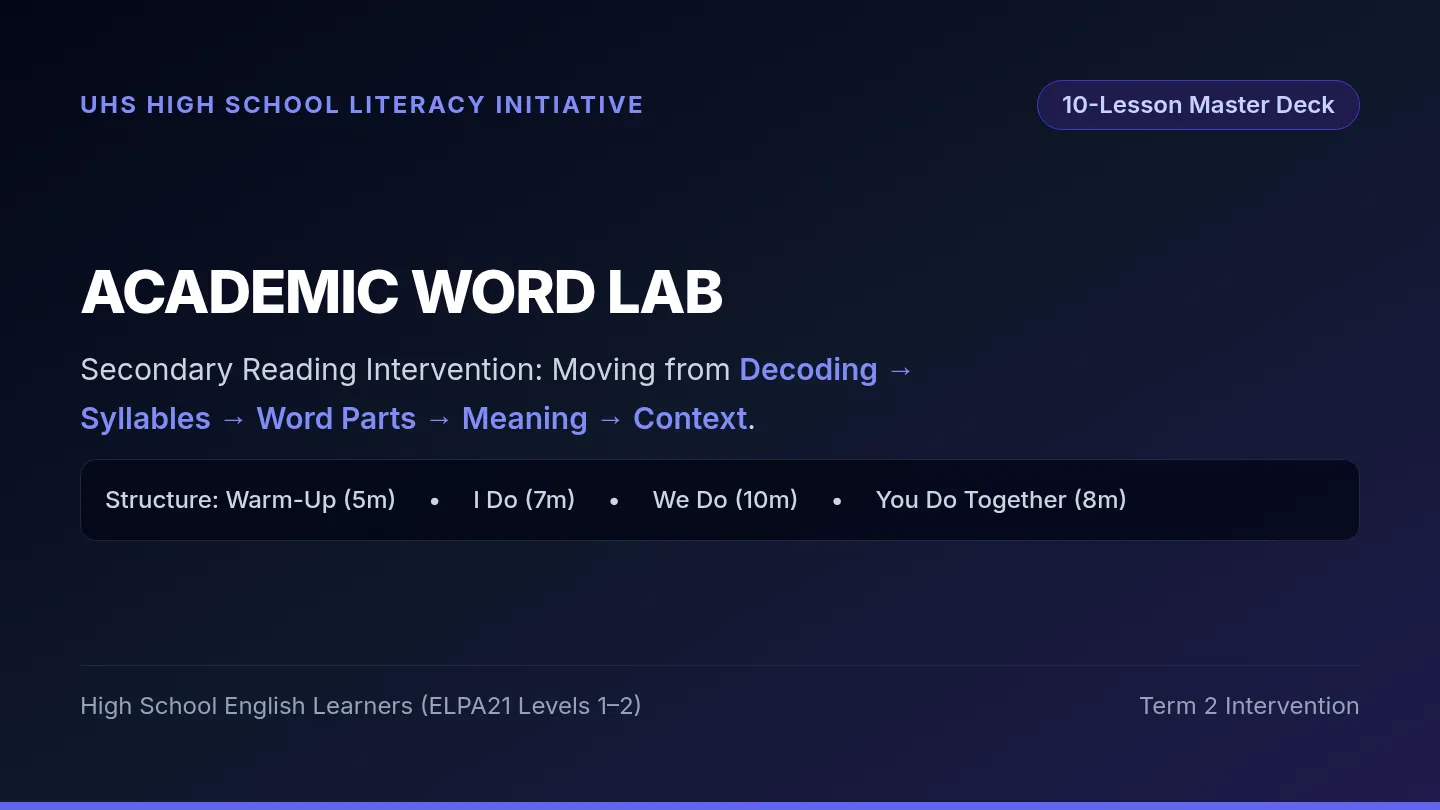The width and height of the screenshot is (1440, 810).
Task: Click "We Do (10m)" in the structure bar
Action: [x=725, y=500]
